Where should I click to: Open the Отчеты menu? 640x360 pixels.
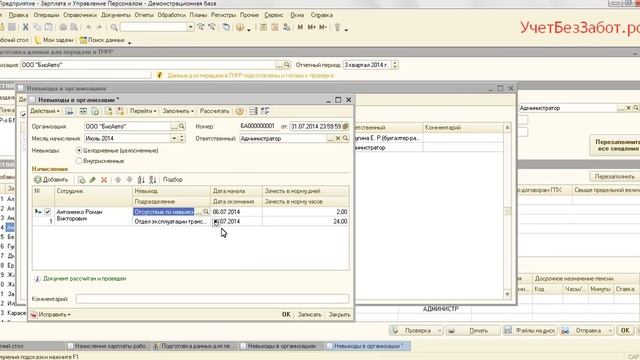pos(144,15)
